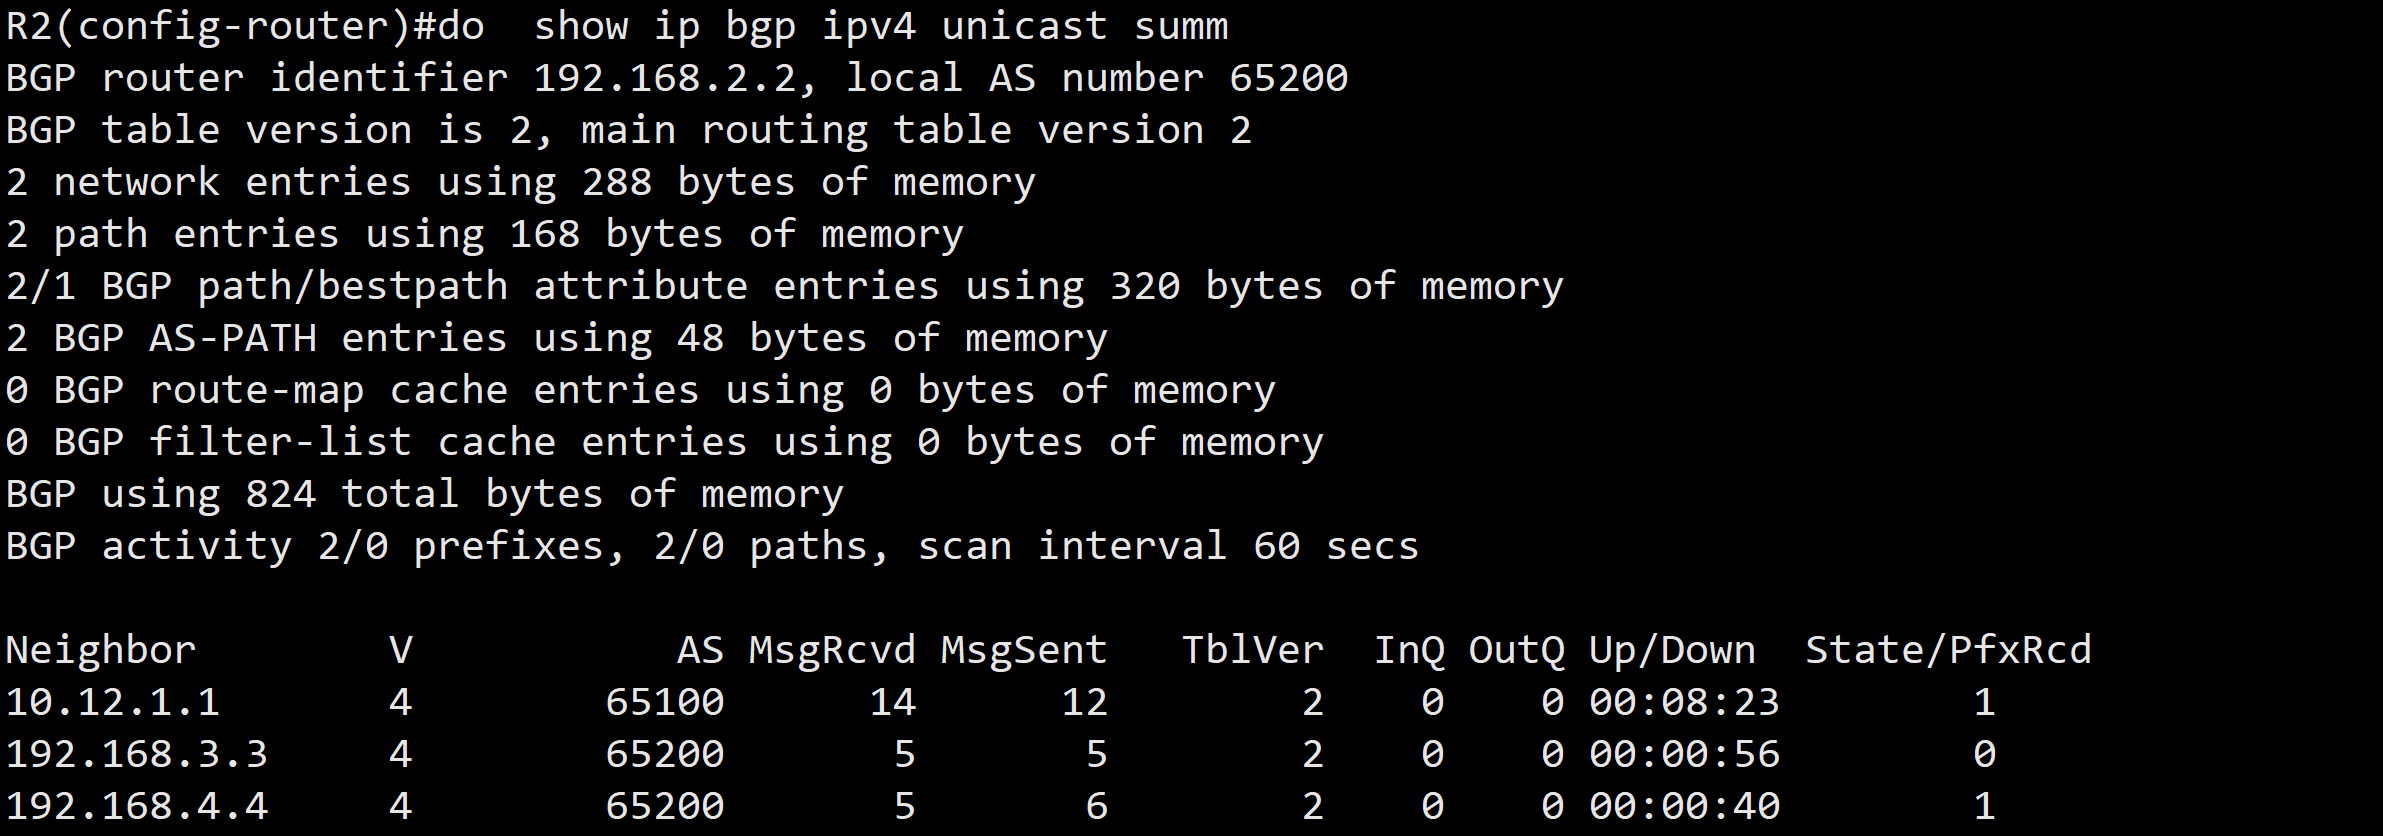Click the Up/Down column header
The image size is (2383, 836).
(1672, 650)
